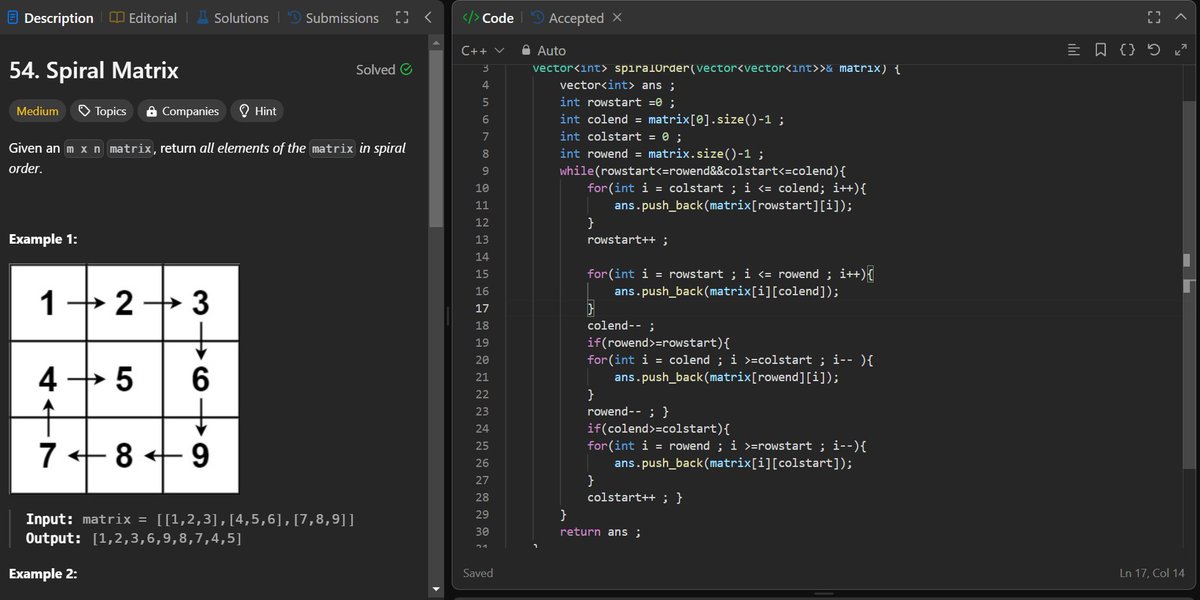Toggle the Solved status checkmark
Image resolution: width=1200 pixels, height=600 pixels.
[405, 69]
